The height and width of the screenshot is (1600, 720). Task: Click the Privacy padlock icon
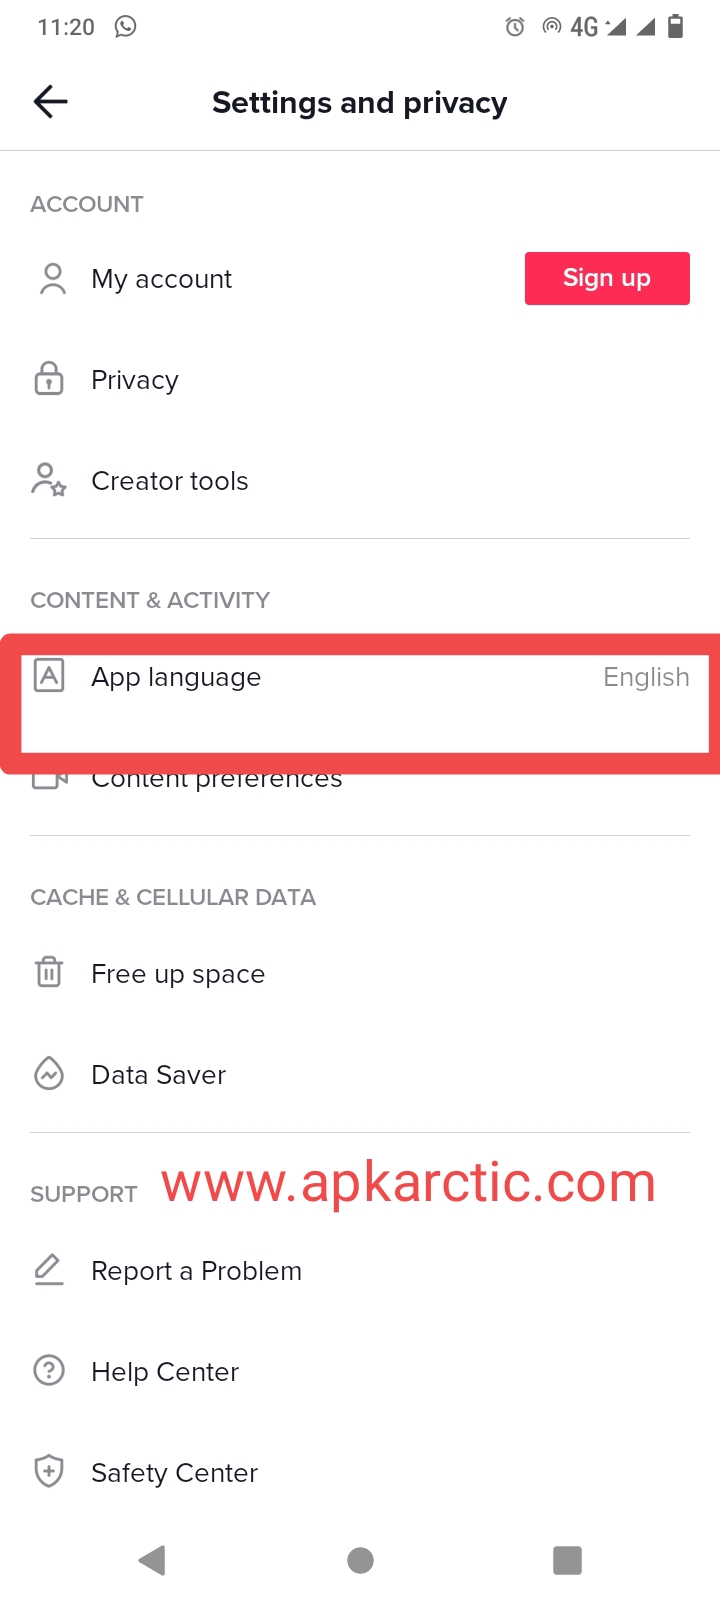click(49, 379)
